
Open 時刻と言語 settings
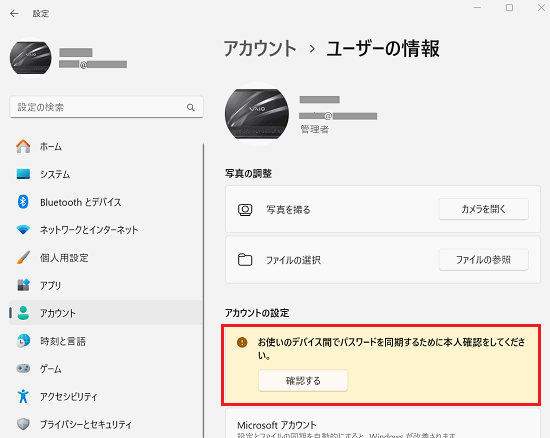[106, 341]
